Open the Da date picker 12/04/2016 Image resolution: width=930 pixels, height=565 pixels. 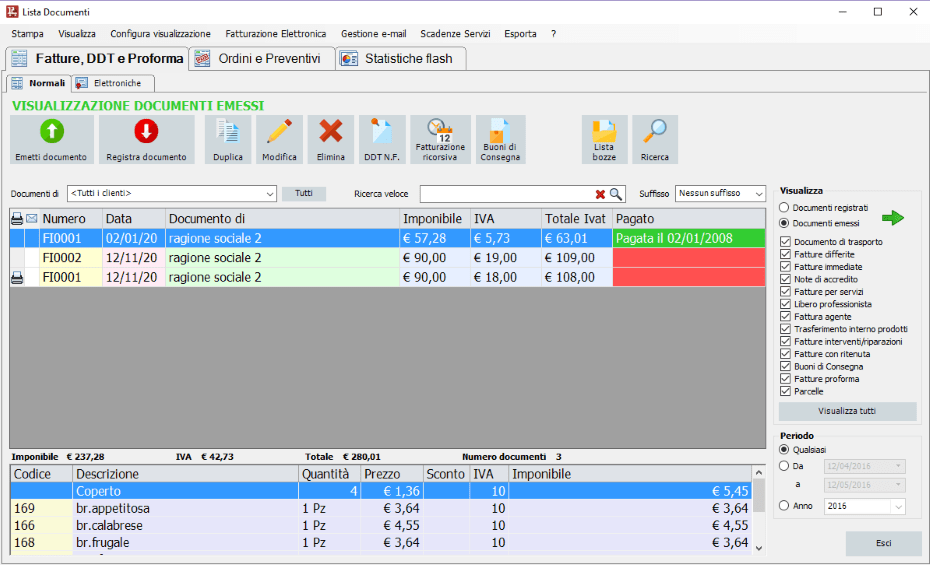898,466
